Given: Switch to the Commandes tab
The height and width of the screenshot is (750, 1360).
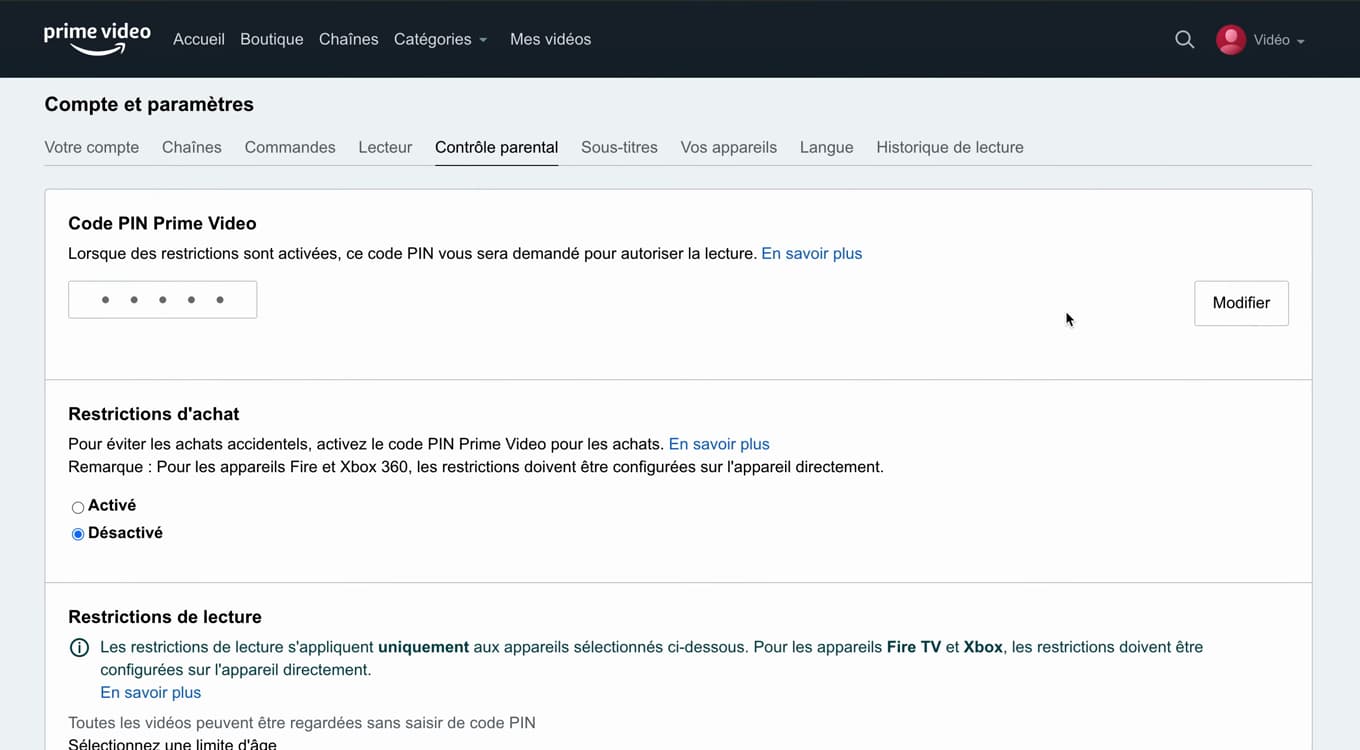Looking at the screenshot, I should point(290,147).
